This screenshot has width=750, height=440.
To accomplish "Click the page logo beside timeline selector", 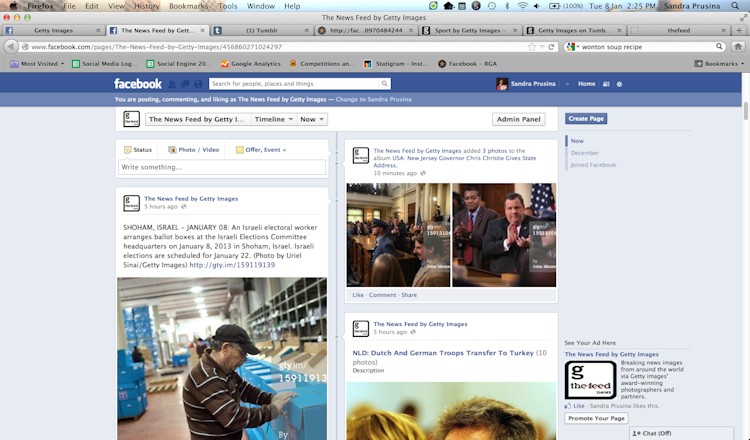I will coord(132,119).
